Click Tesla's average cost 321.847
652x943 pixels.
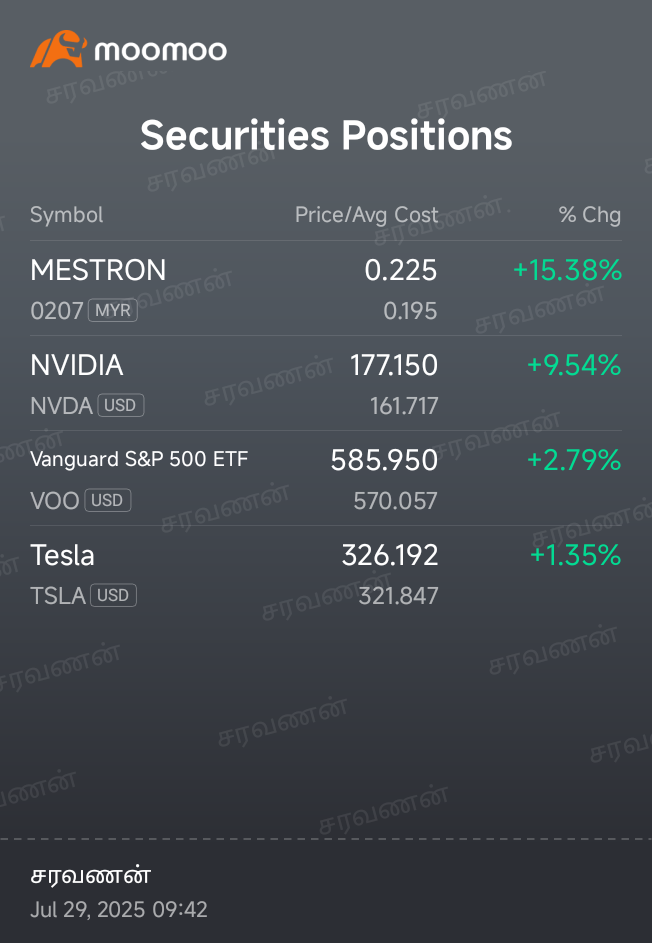pyautogui.click(x=398, y=596)
